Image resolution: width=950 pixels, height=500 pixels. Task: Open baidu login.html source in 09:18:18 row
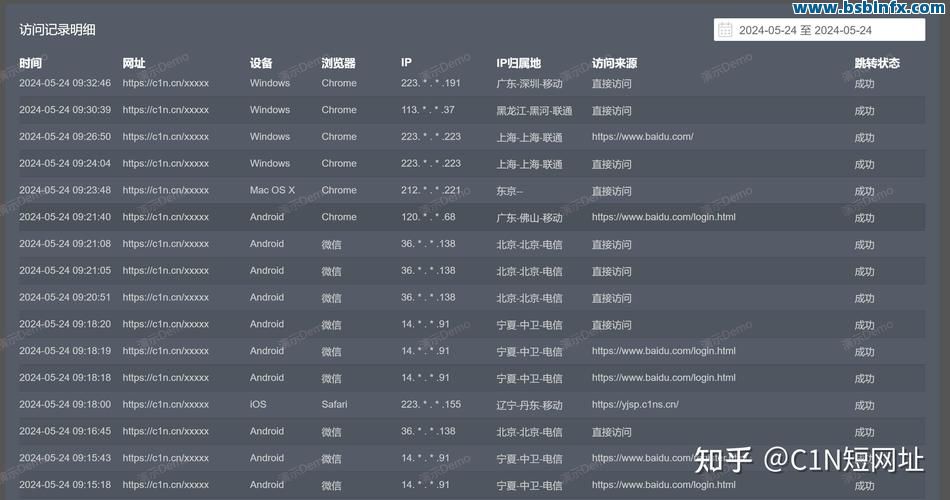[663, 378]
